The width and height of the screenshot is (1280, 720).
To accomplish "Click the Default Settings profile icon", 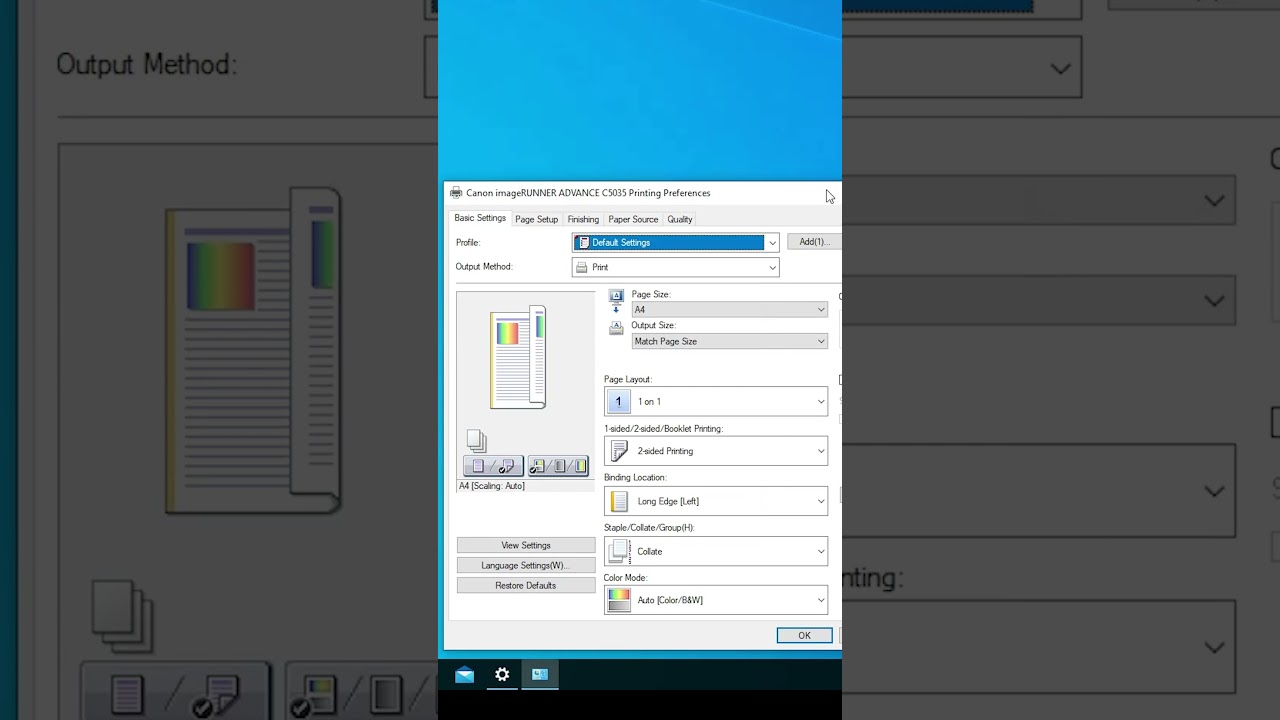I will 584,242.
